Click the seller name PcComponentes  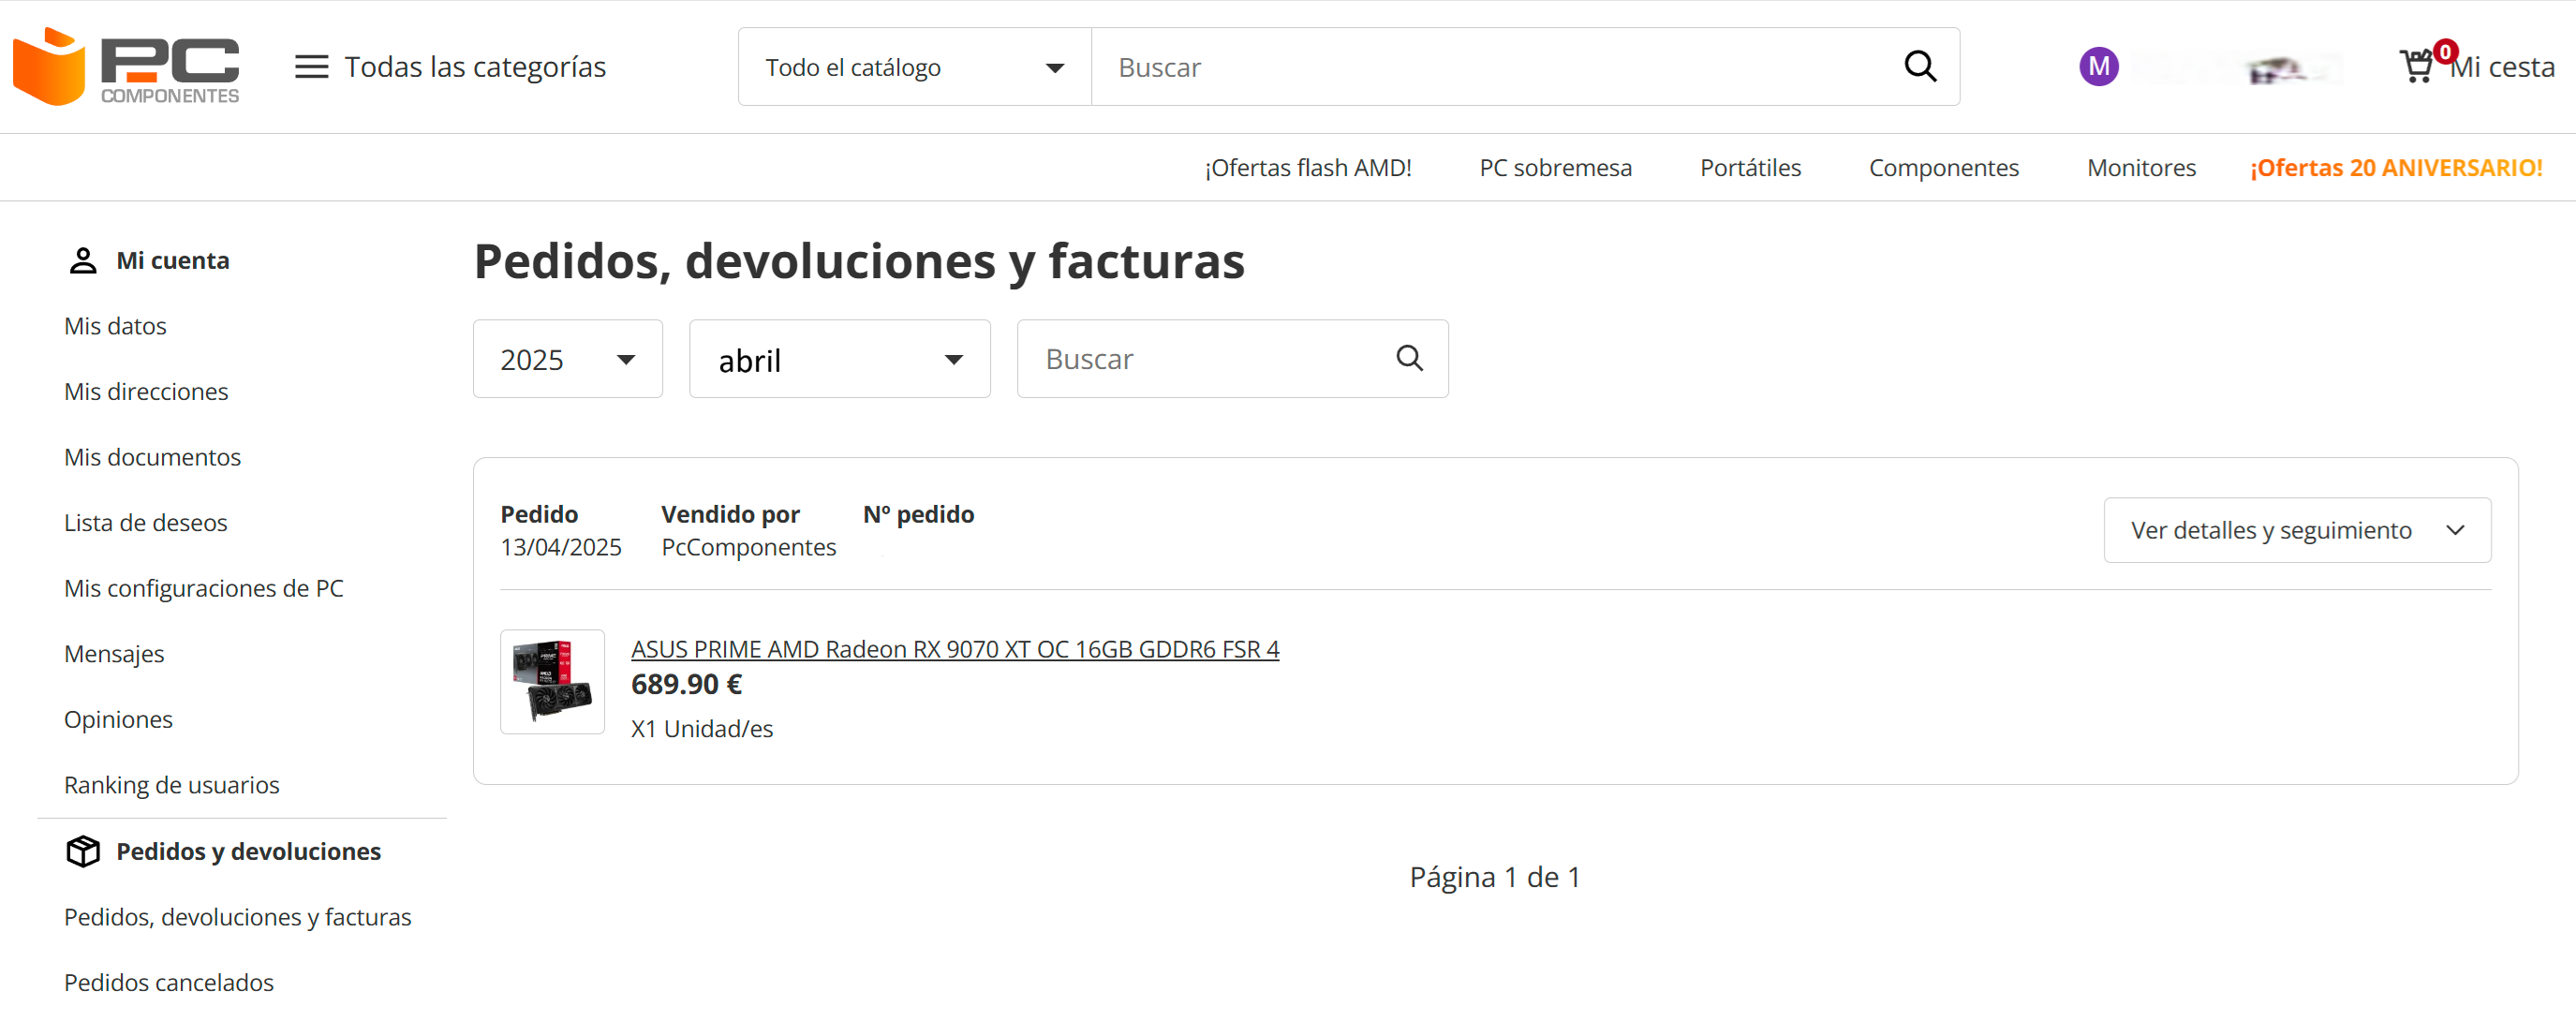(x=748, y=547)
